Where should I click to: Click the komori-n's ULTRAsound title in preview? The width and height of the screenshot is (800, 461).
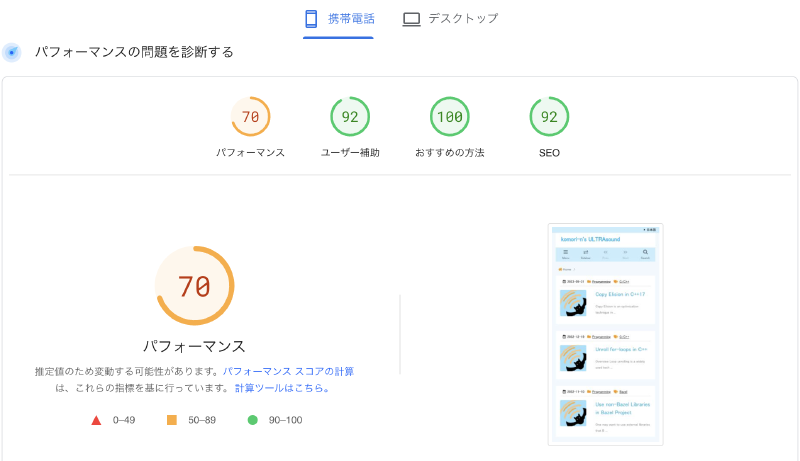590,239
